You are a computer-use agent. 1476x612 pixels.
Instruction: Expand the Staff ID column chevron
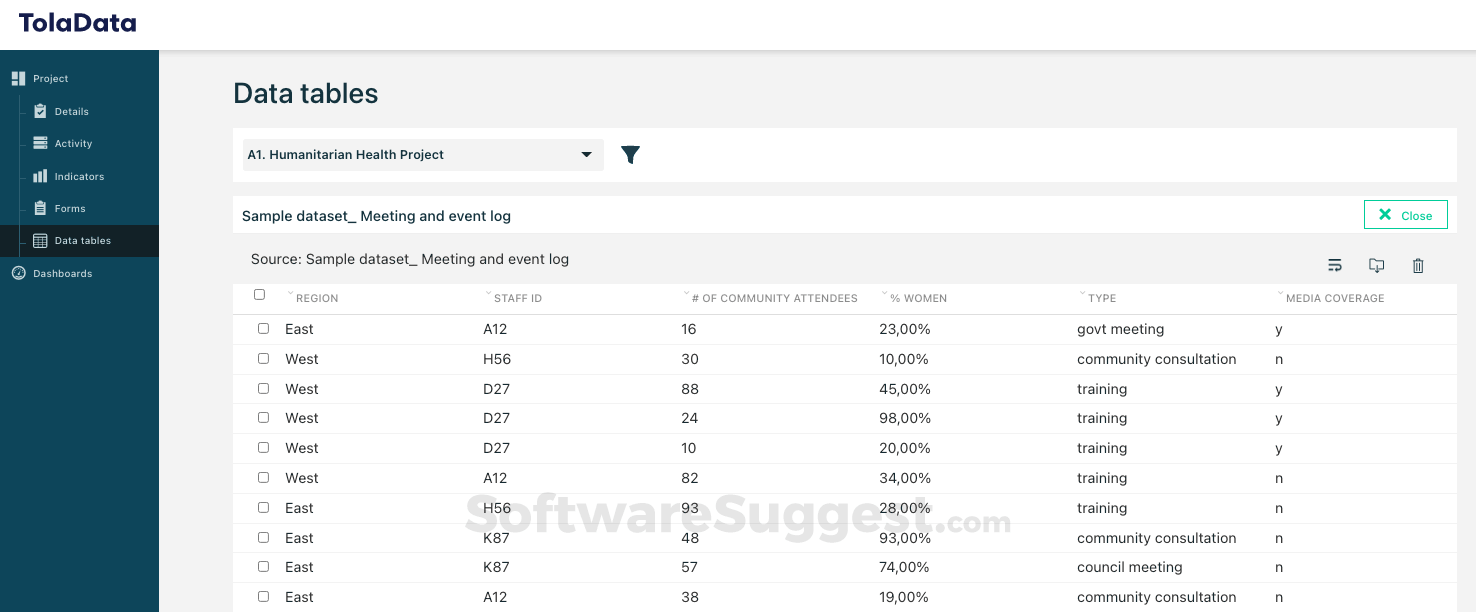pyautogui.click(x=488, y=294)
